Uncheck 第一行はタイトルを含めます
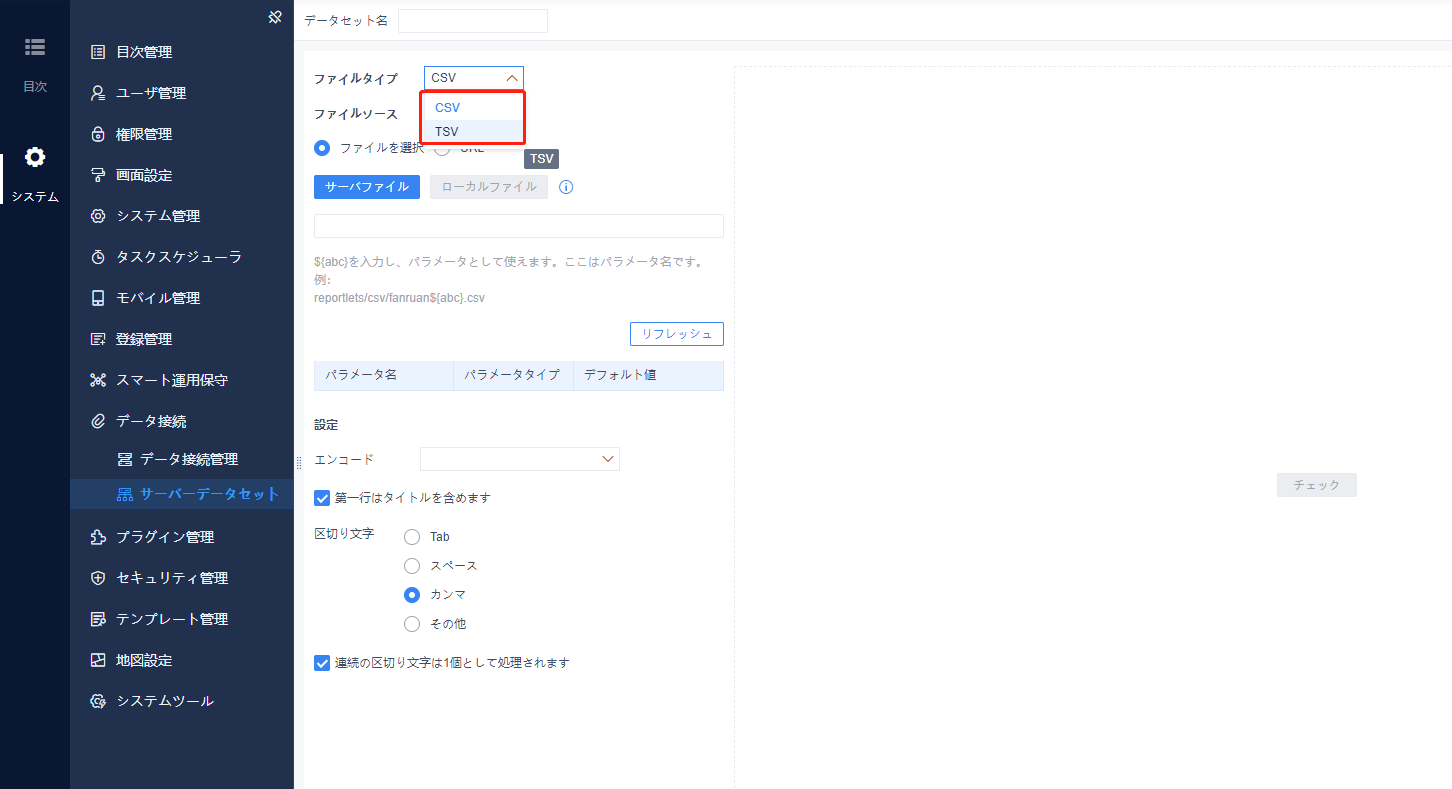Viewport: 1452px width, 789px height. (x=322, y=497)
